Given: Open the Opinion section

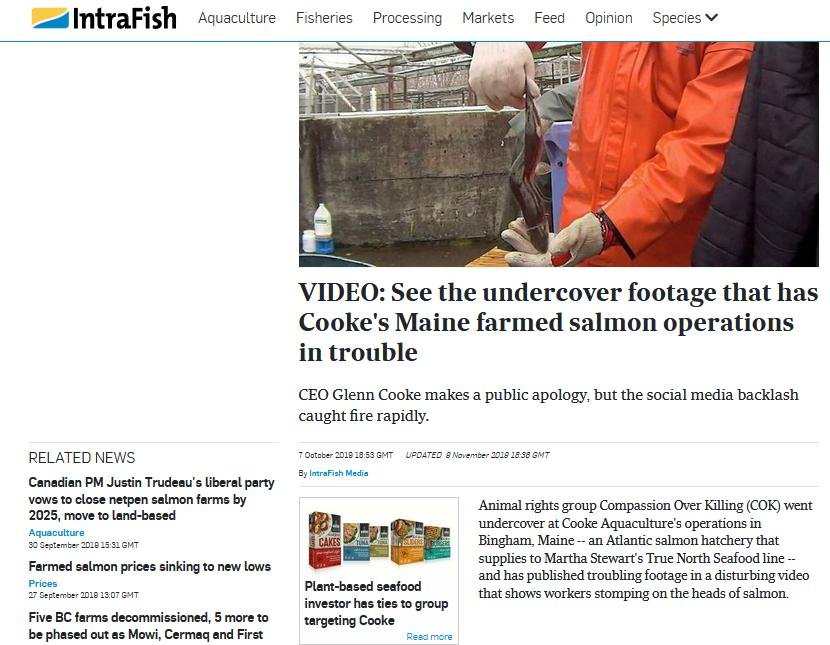Looking at the screenshot, I should 609,18.
